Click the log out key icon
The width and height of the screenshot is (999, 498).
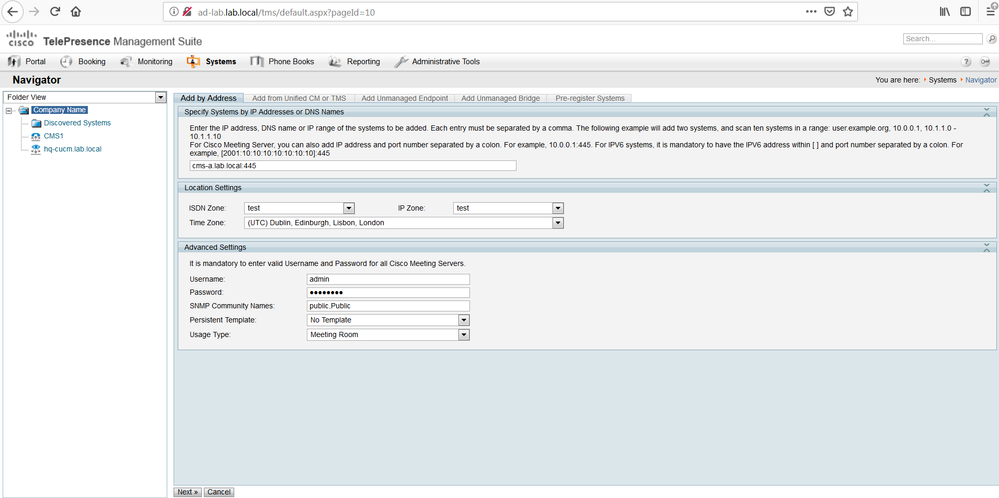[x=985, y=62]
